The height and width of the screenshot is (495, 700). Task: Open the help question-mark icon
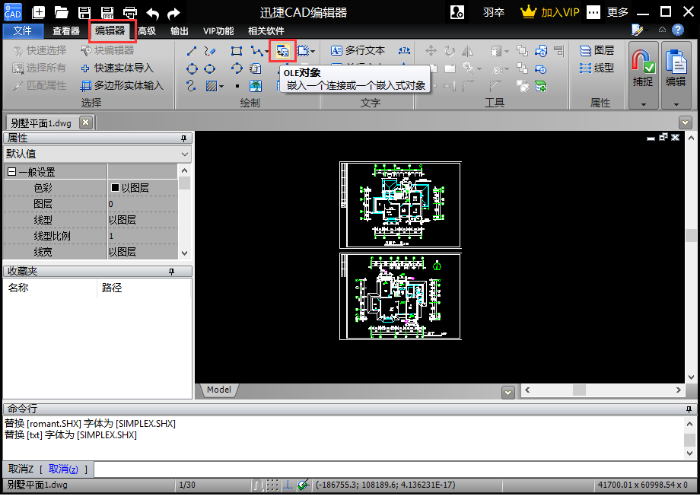678,30
